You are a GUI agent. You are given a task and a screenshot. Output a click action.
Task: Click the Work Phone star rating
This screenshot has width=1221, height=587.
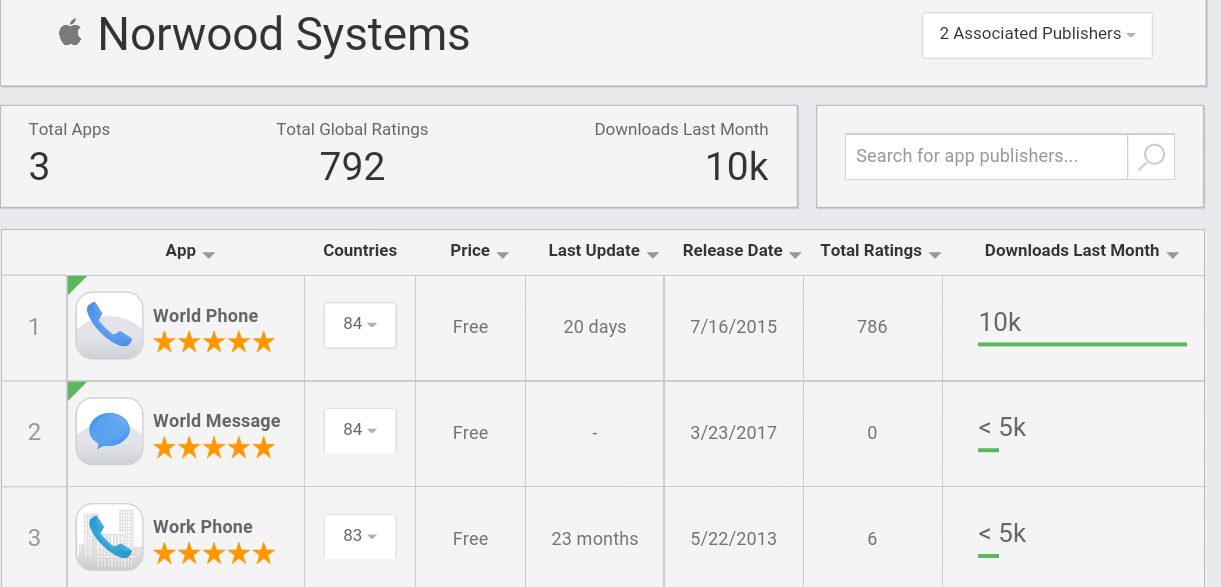pos(213,554)
